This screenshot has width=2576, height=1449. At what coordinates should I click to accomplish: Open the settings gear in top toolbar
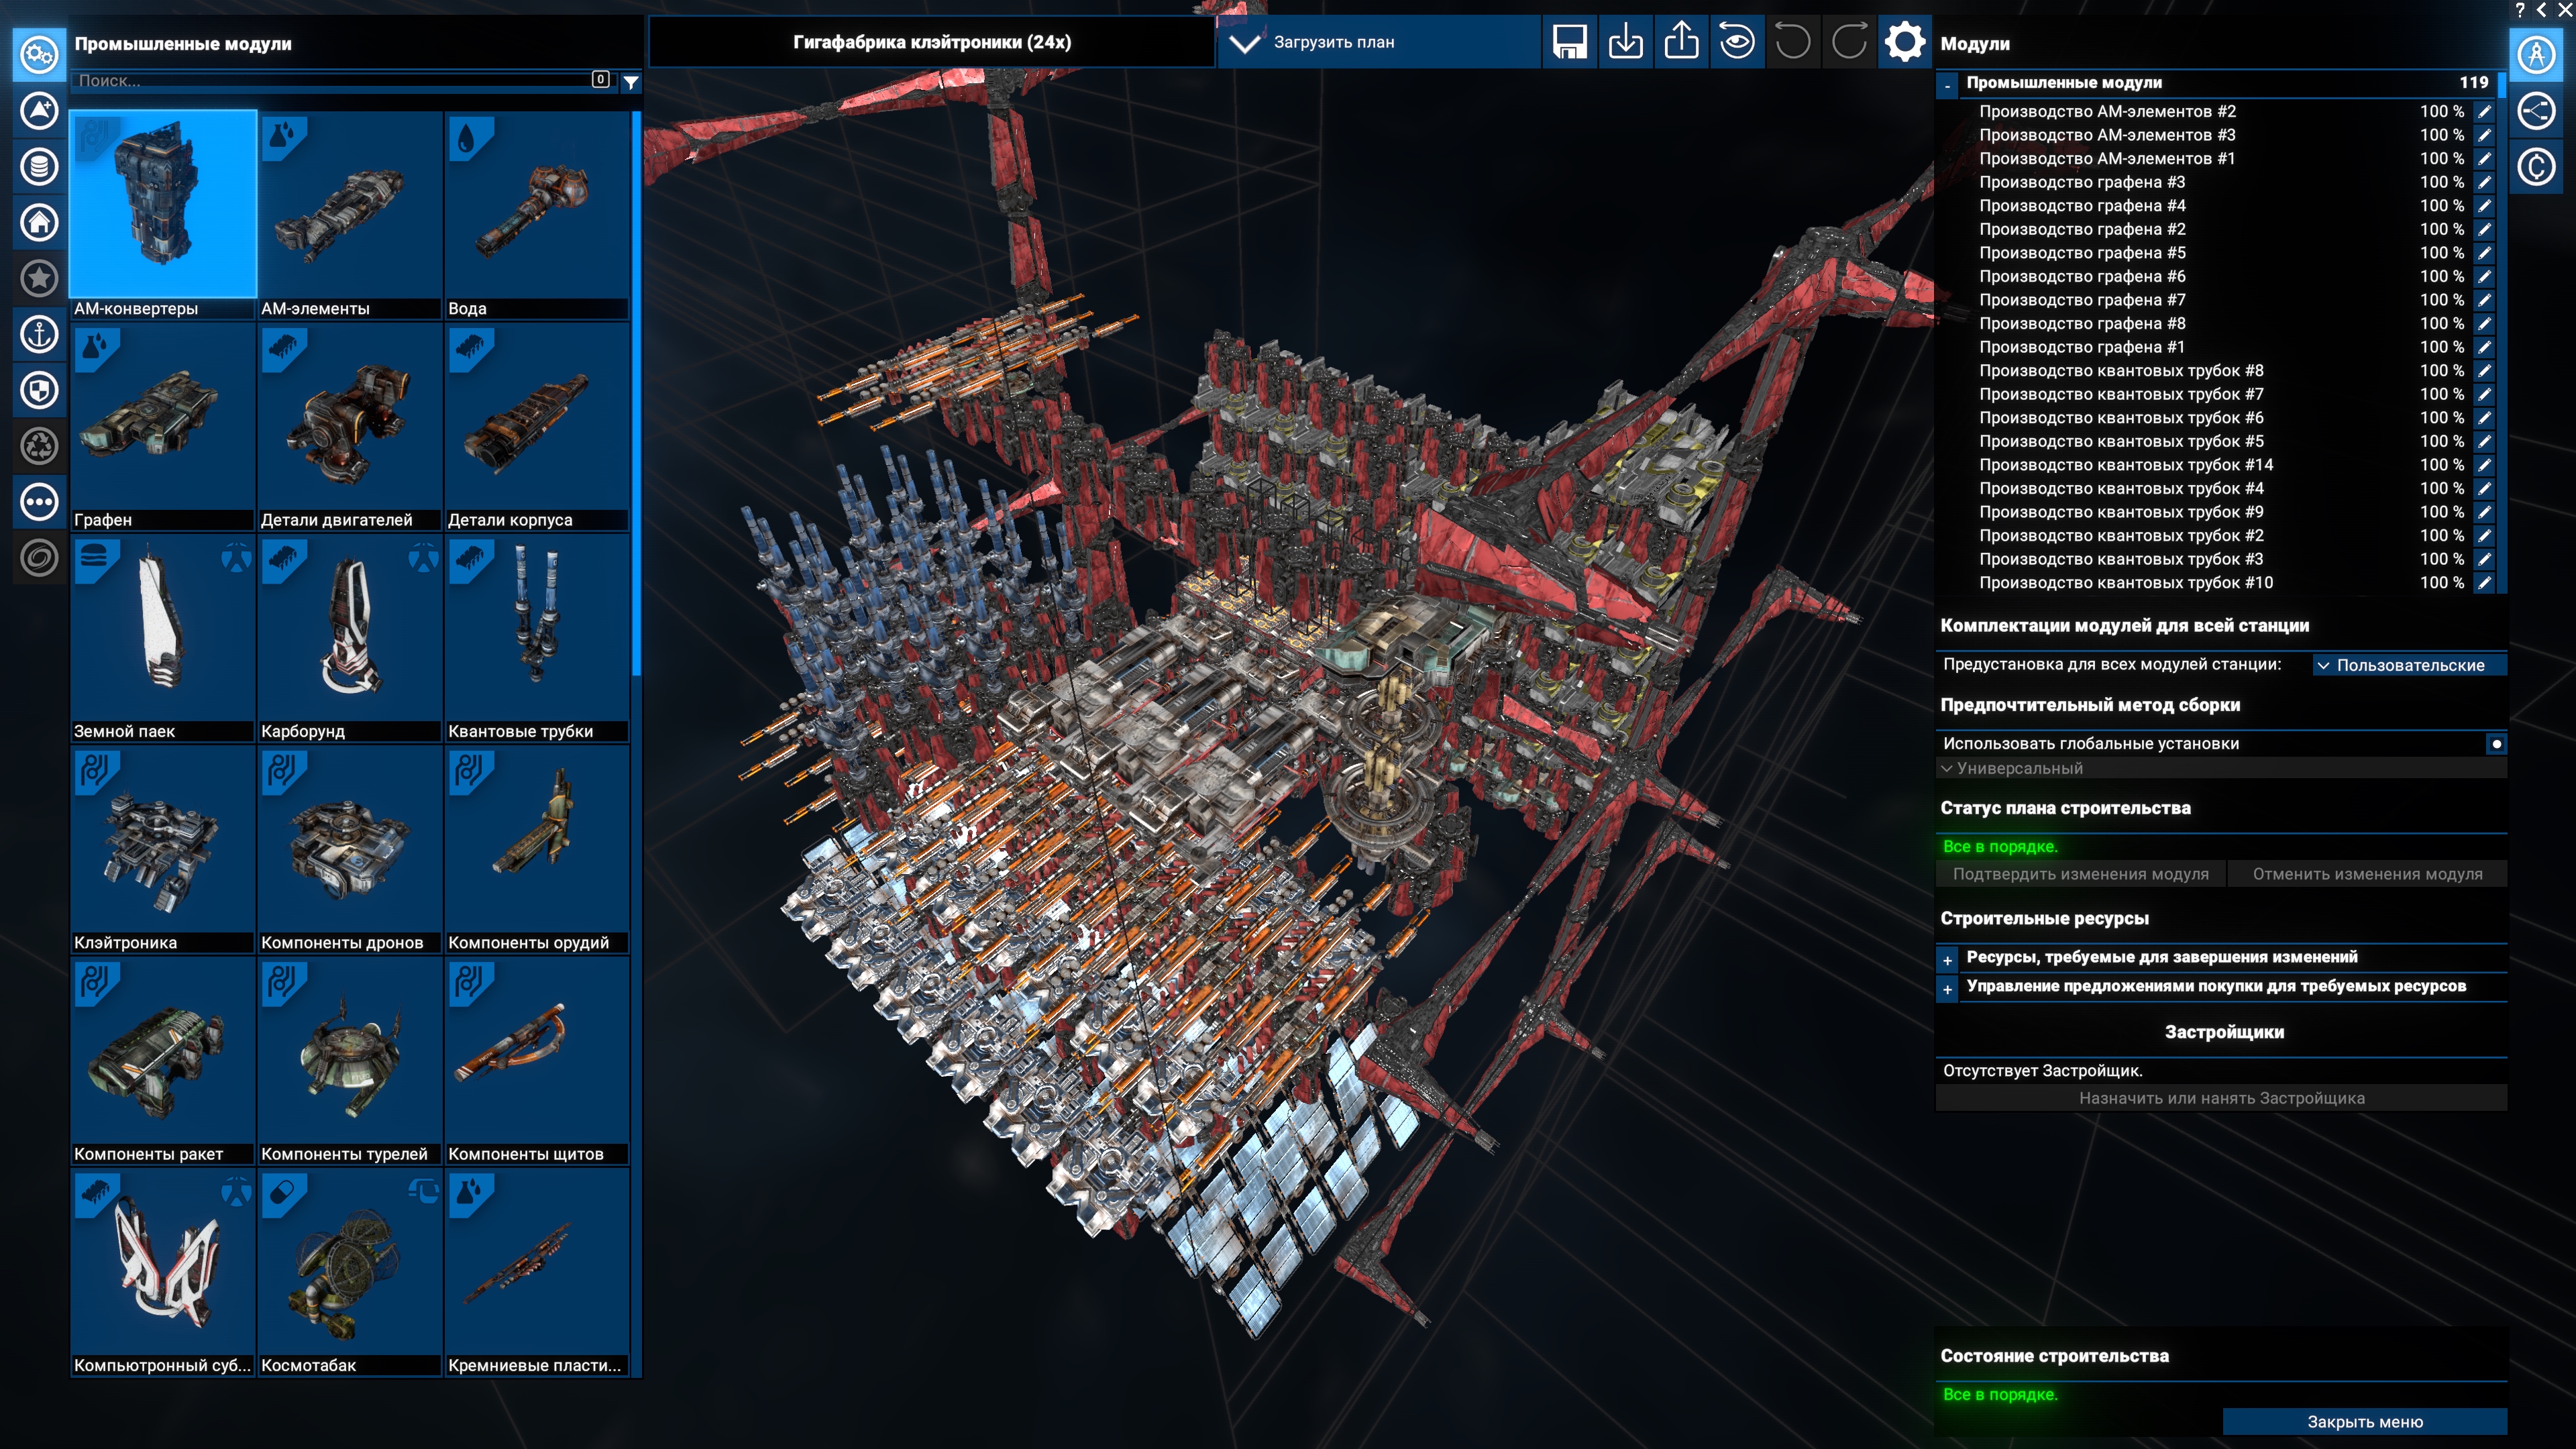[1903, 42]
